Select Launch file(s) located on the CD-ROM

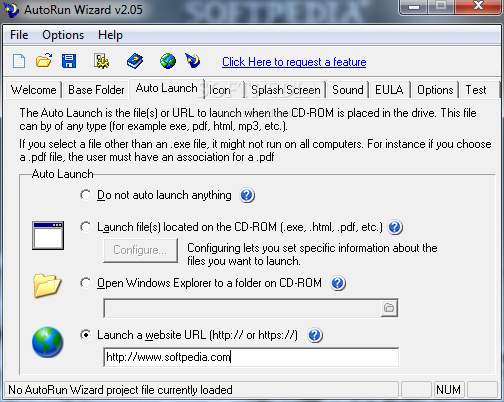(x=85, y=227)
